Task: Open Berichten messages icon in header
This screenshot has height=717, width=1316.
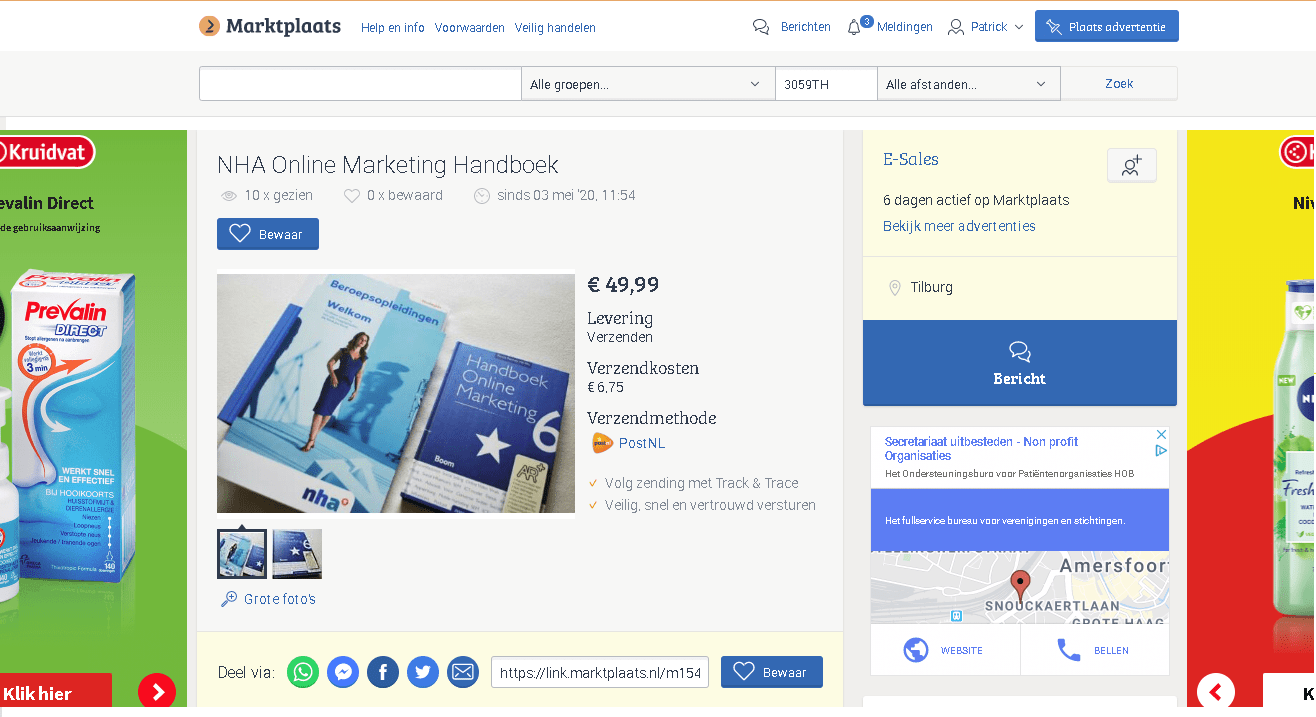Action: (761, 27)
